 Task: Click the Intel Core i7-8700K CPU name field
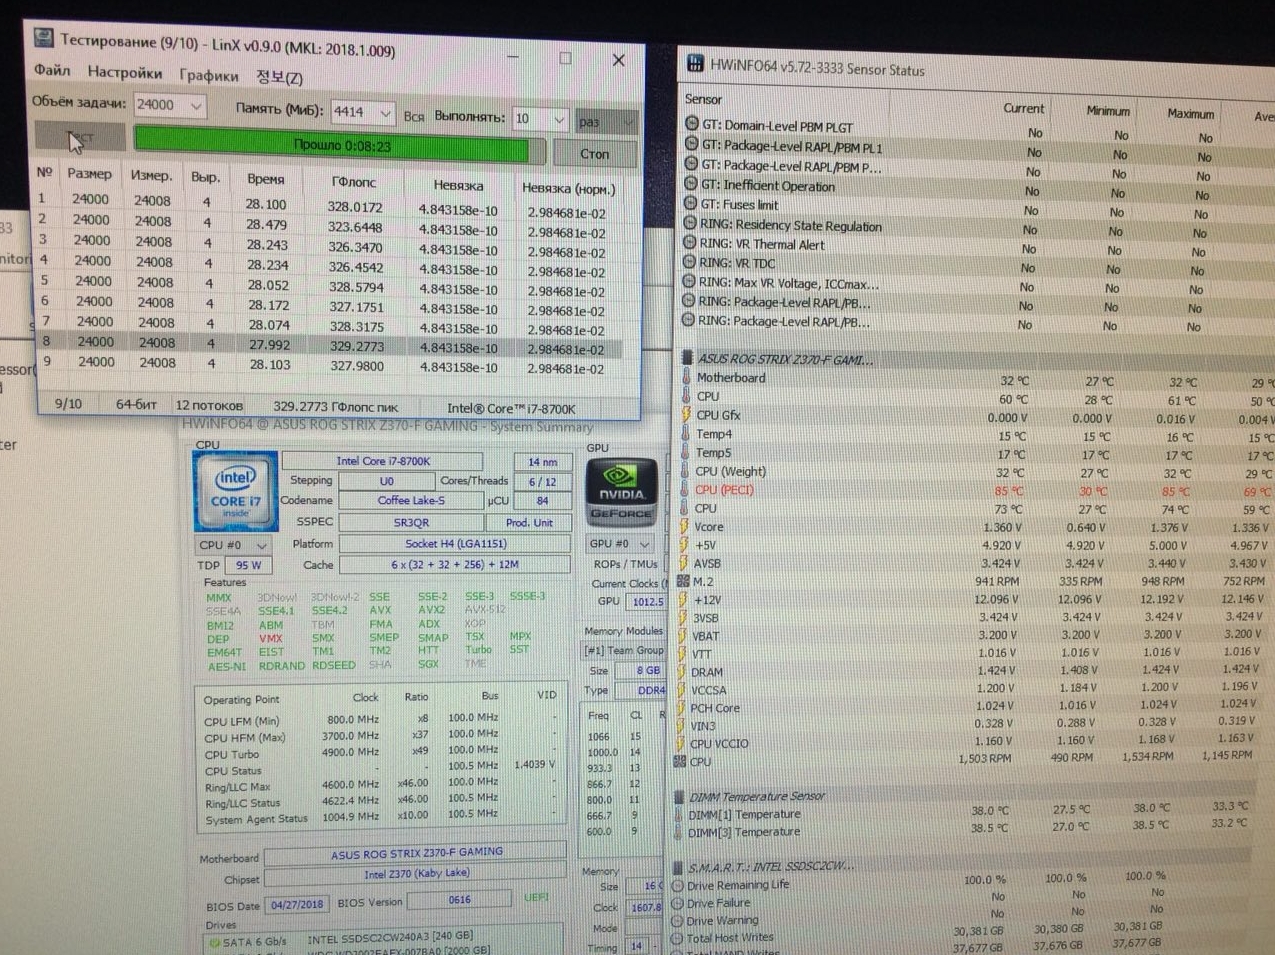(x=383, y=461)
